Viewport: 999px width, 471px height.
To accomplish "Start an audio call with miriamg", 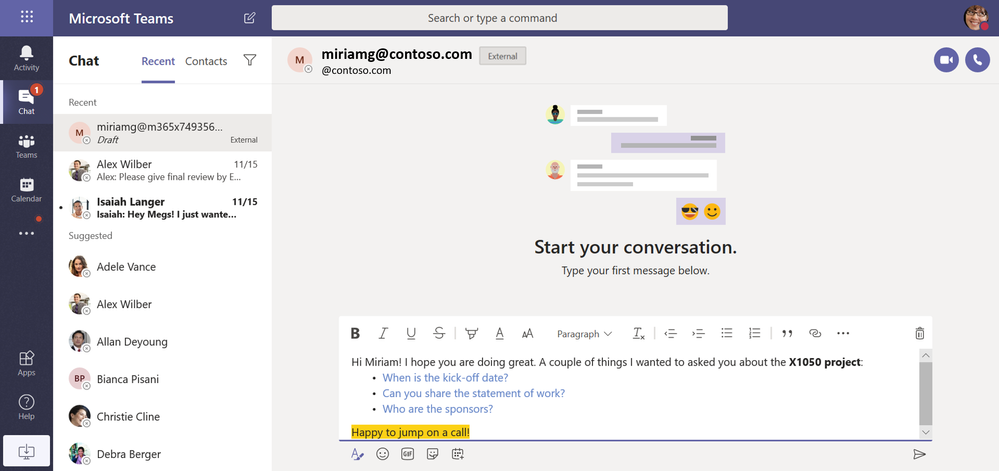I will [977, 60].
